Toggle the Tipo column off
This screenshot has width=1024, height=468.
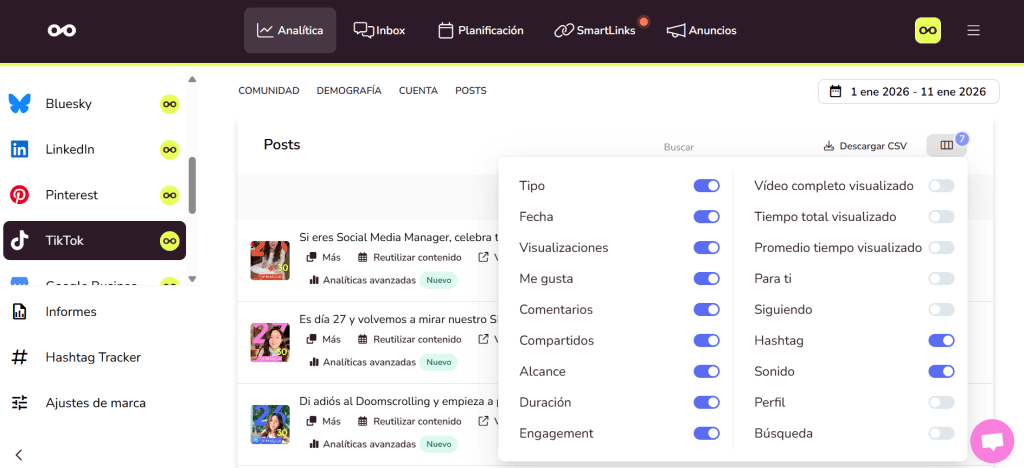tap(707, 186)
